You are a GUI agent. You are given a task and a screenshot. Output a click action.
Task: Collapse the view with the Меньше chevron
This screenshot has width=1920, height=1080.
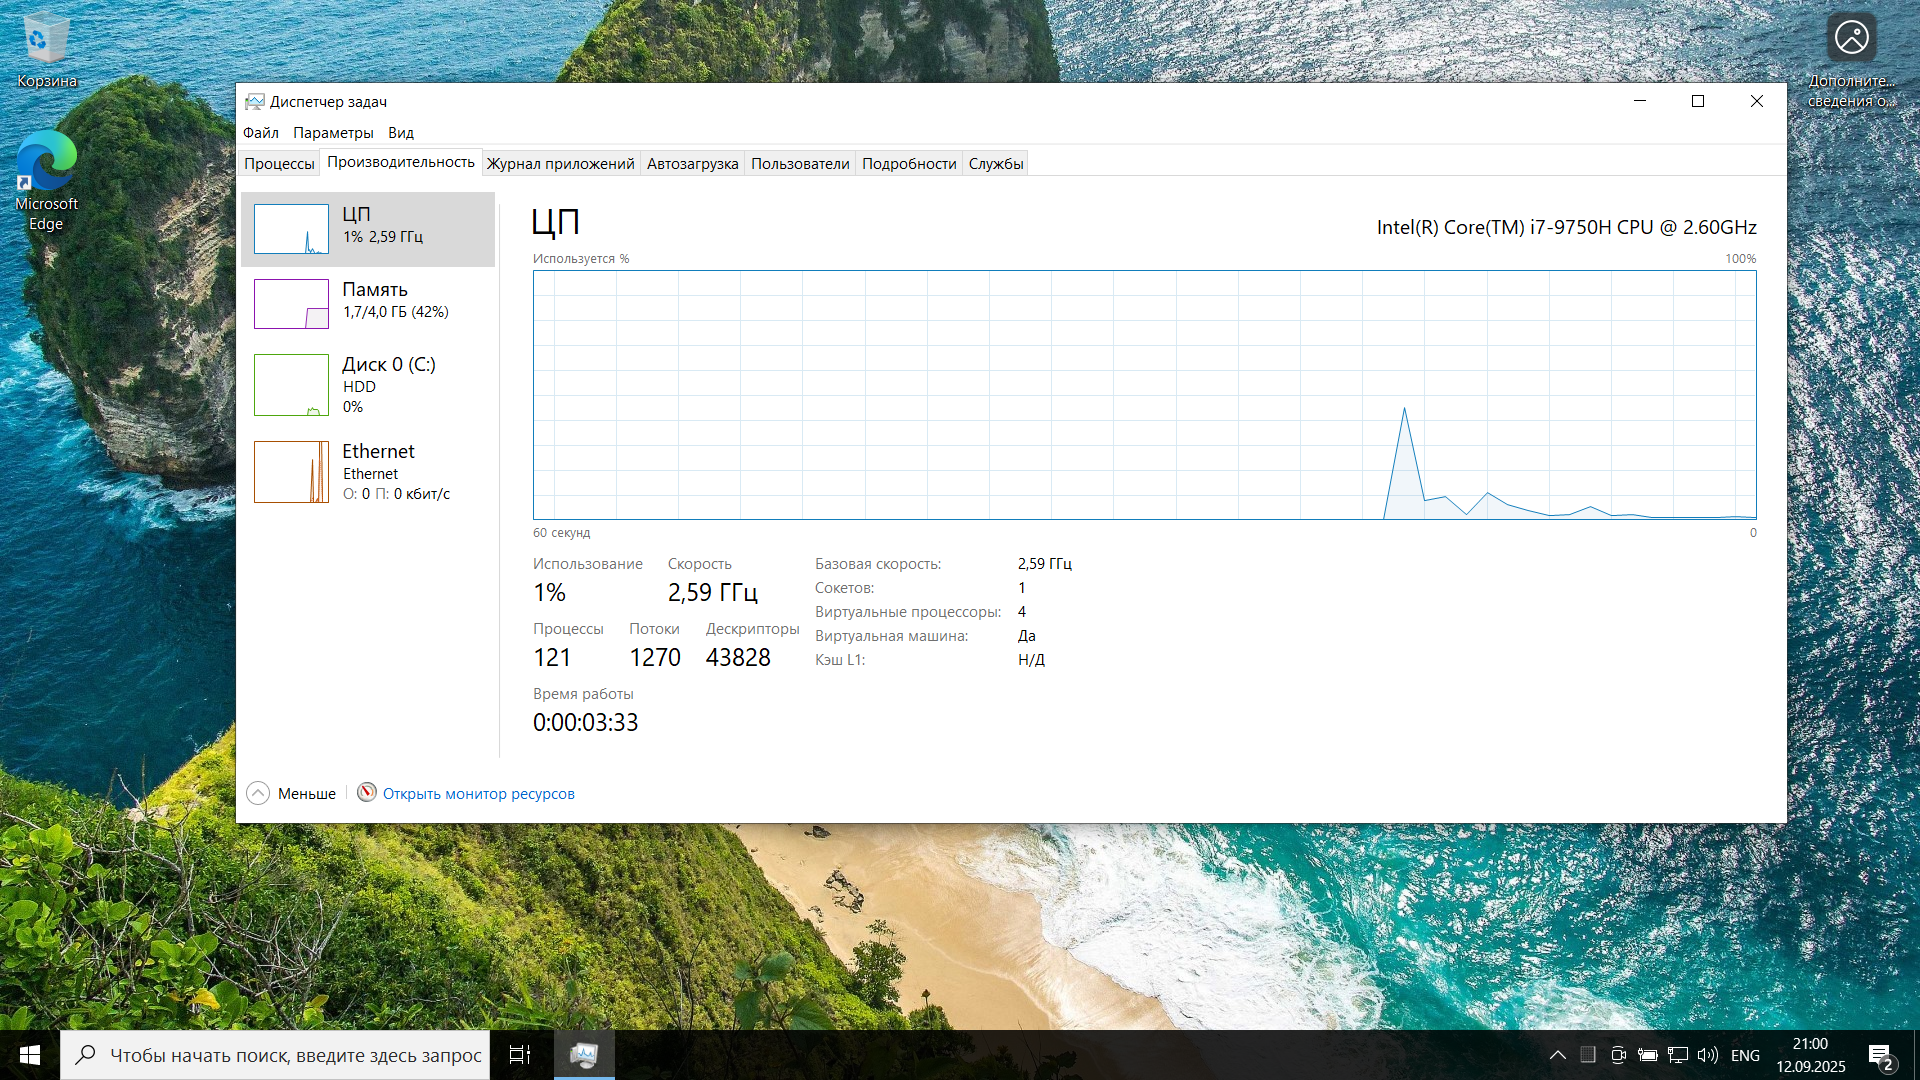258,793
